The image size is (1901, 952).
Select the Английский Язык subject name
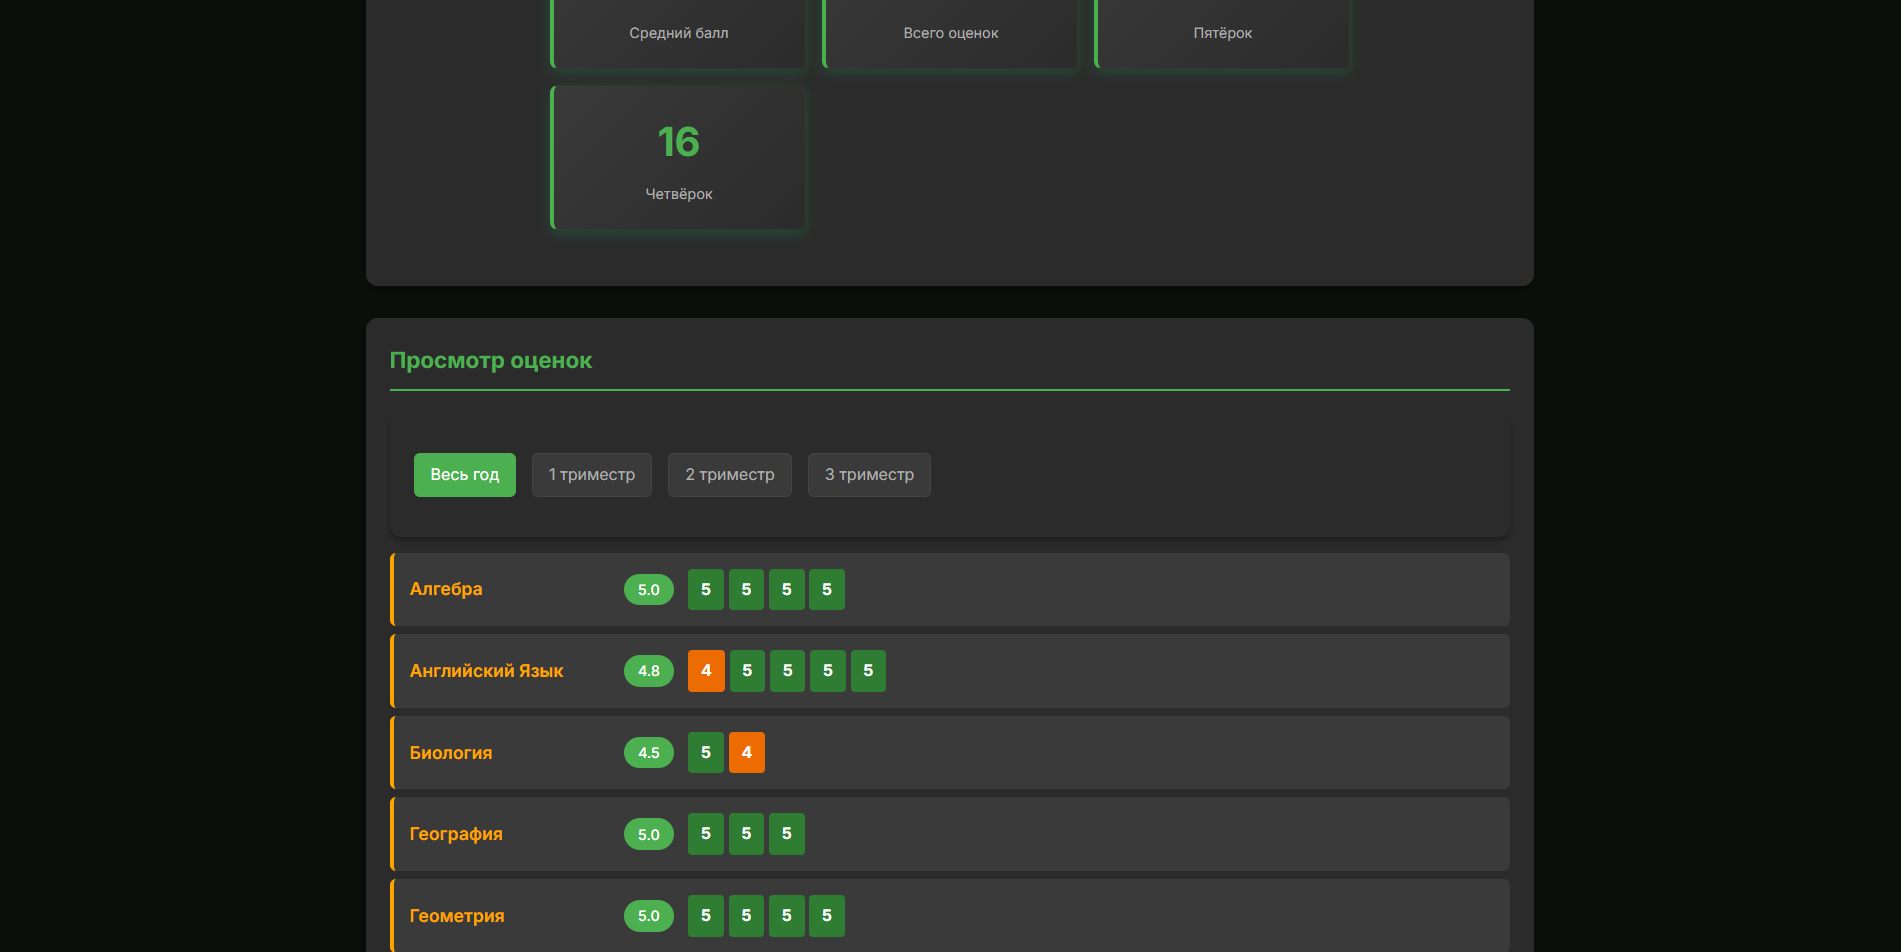[487, 671]
